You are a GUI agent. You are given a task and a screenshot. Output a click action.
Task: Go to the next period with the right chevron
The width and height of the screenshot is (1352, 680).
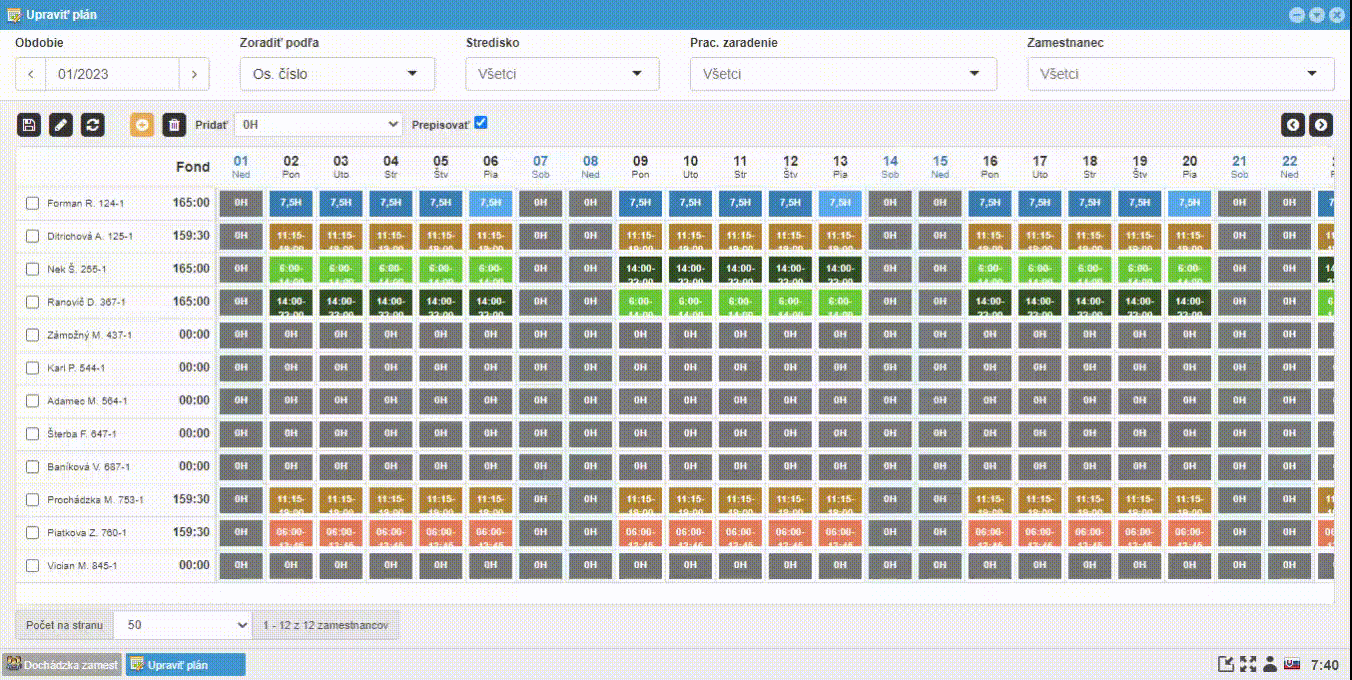[x=194, y=74]
